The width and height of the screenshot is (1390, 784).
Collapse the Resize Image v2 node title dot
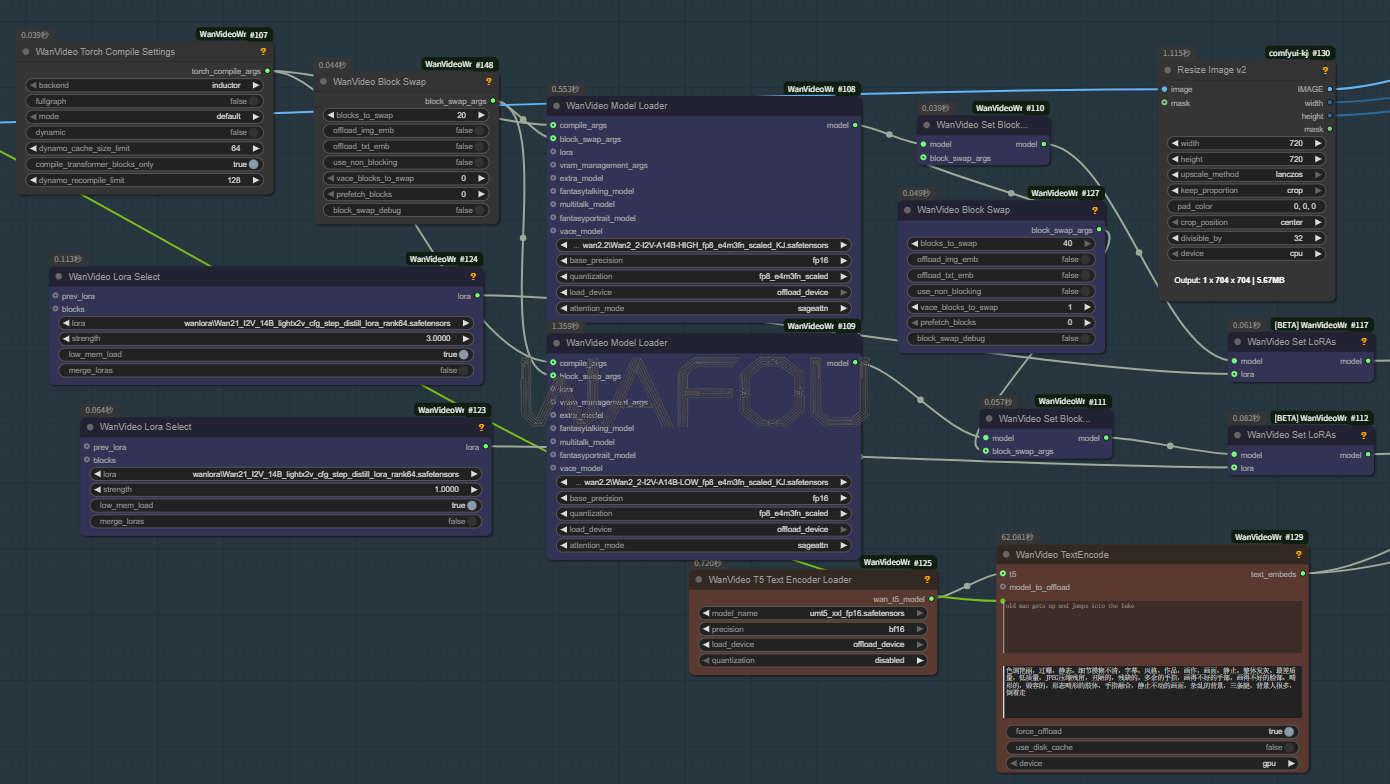tap(1168, 70)
